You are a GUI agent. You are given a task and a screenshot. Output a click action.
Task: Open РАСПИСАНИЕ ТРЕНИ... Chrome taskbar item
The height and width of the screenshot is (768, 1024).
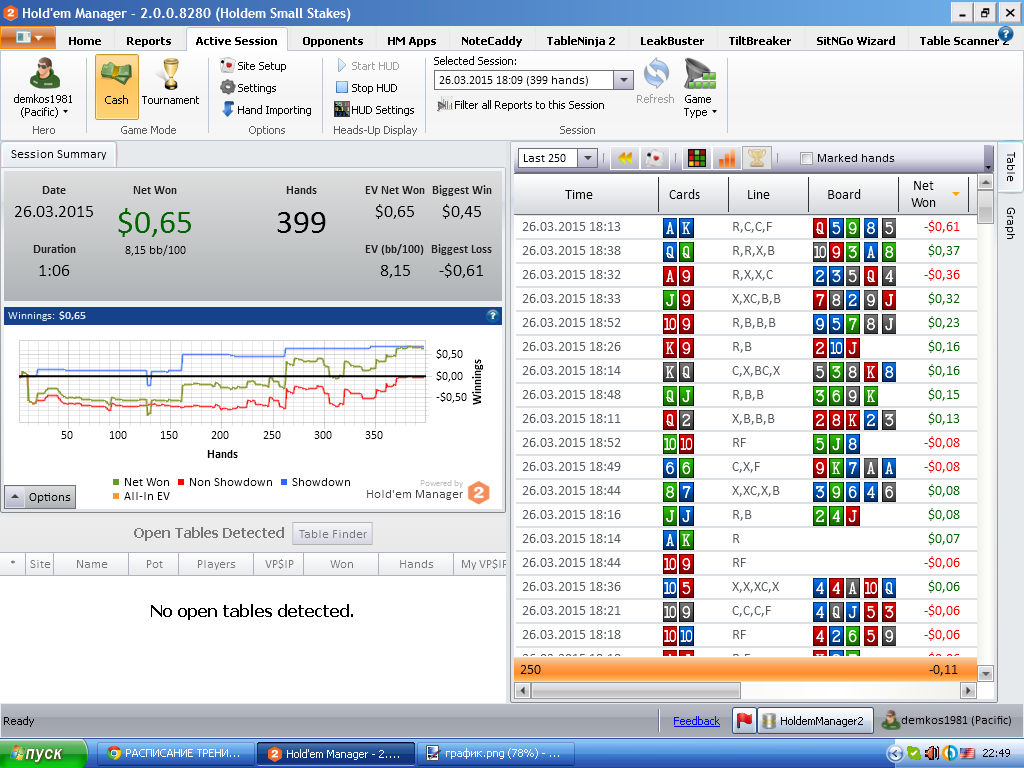coord(174,754)
